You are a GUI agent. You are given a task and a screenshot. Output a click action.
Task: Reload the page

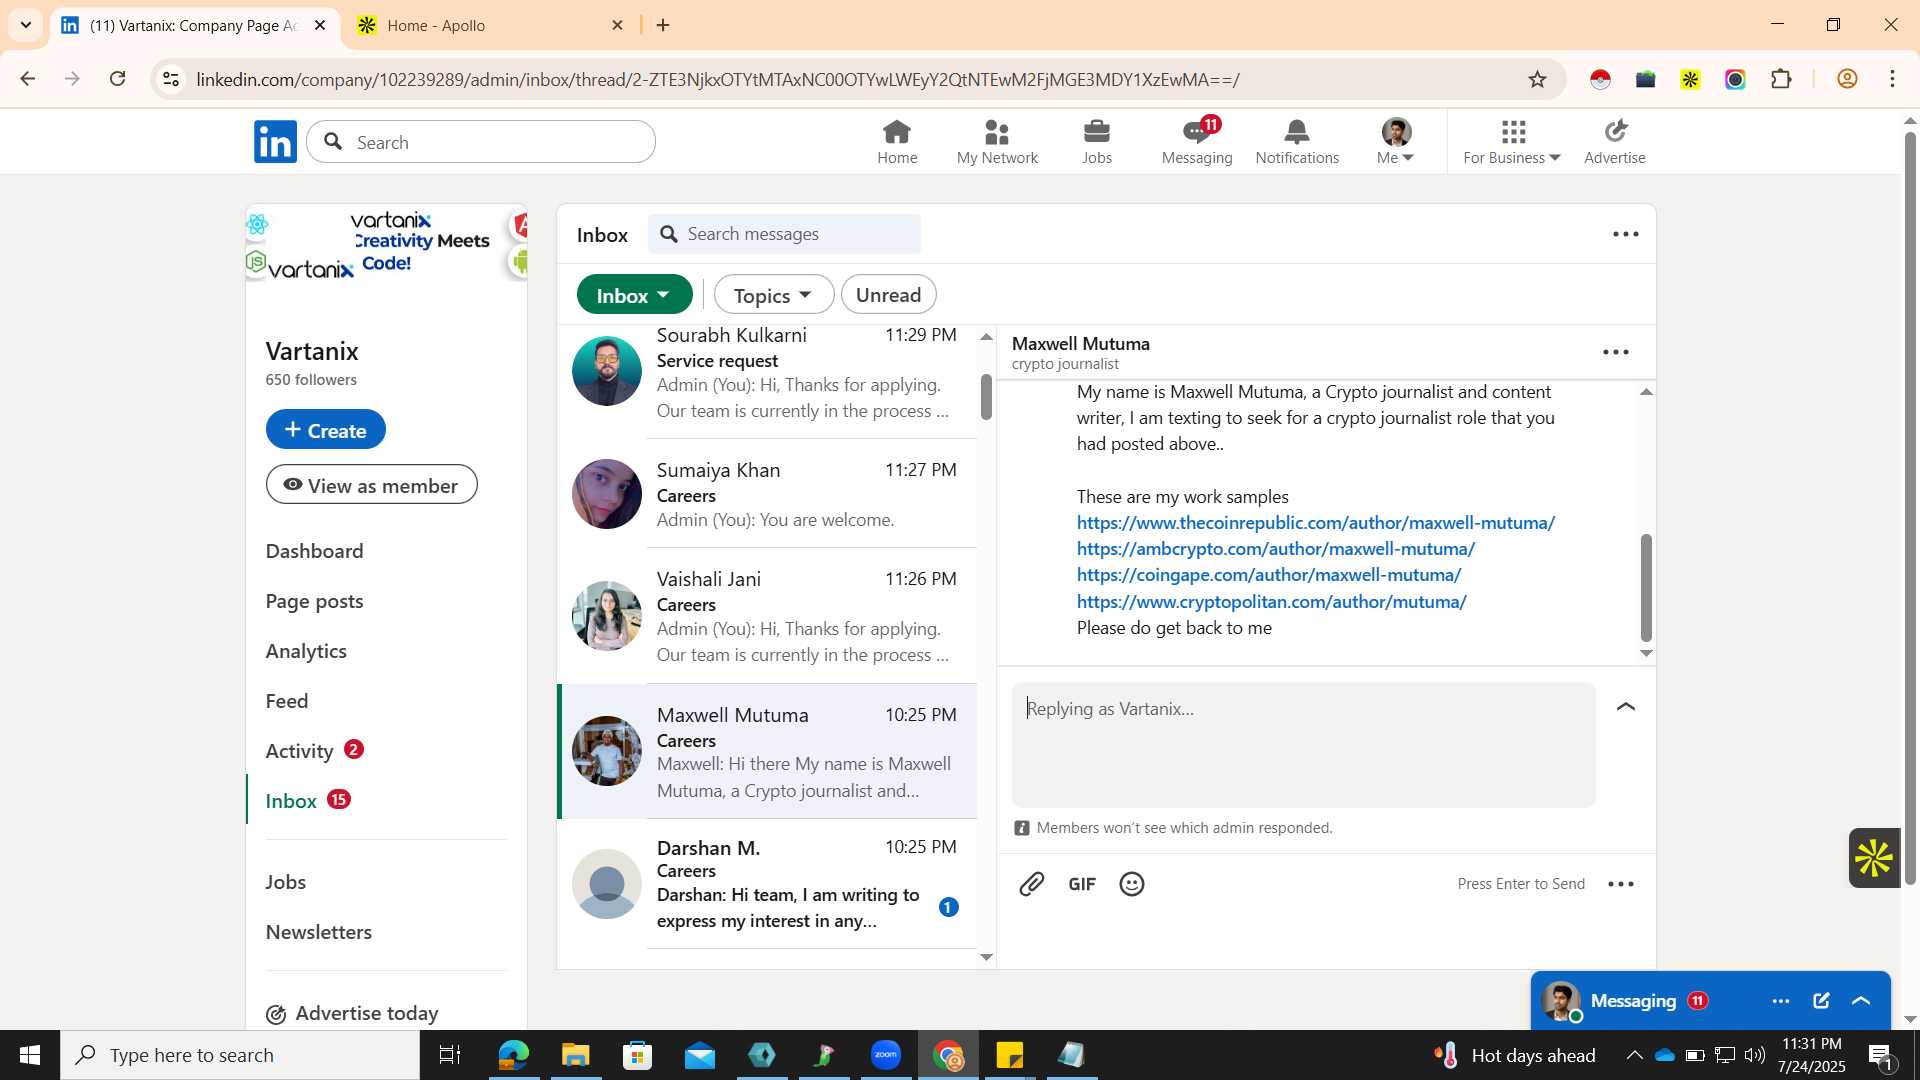118,79
